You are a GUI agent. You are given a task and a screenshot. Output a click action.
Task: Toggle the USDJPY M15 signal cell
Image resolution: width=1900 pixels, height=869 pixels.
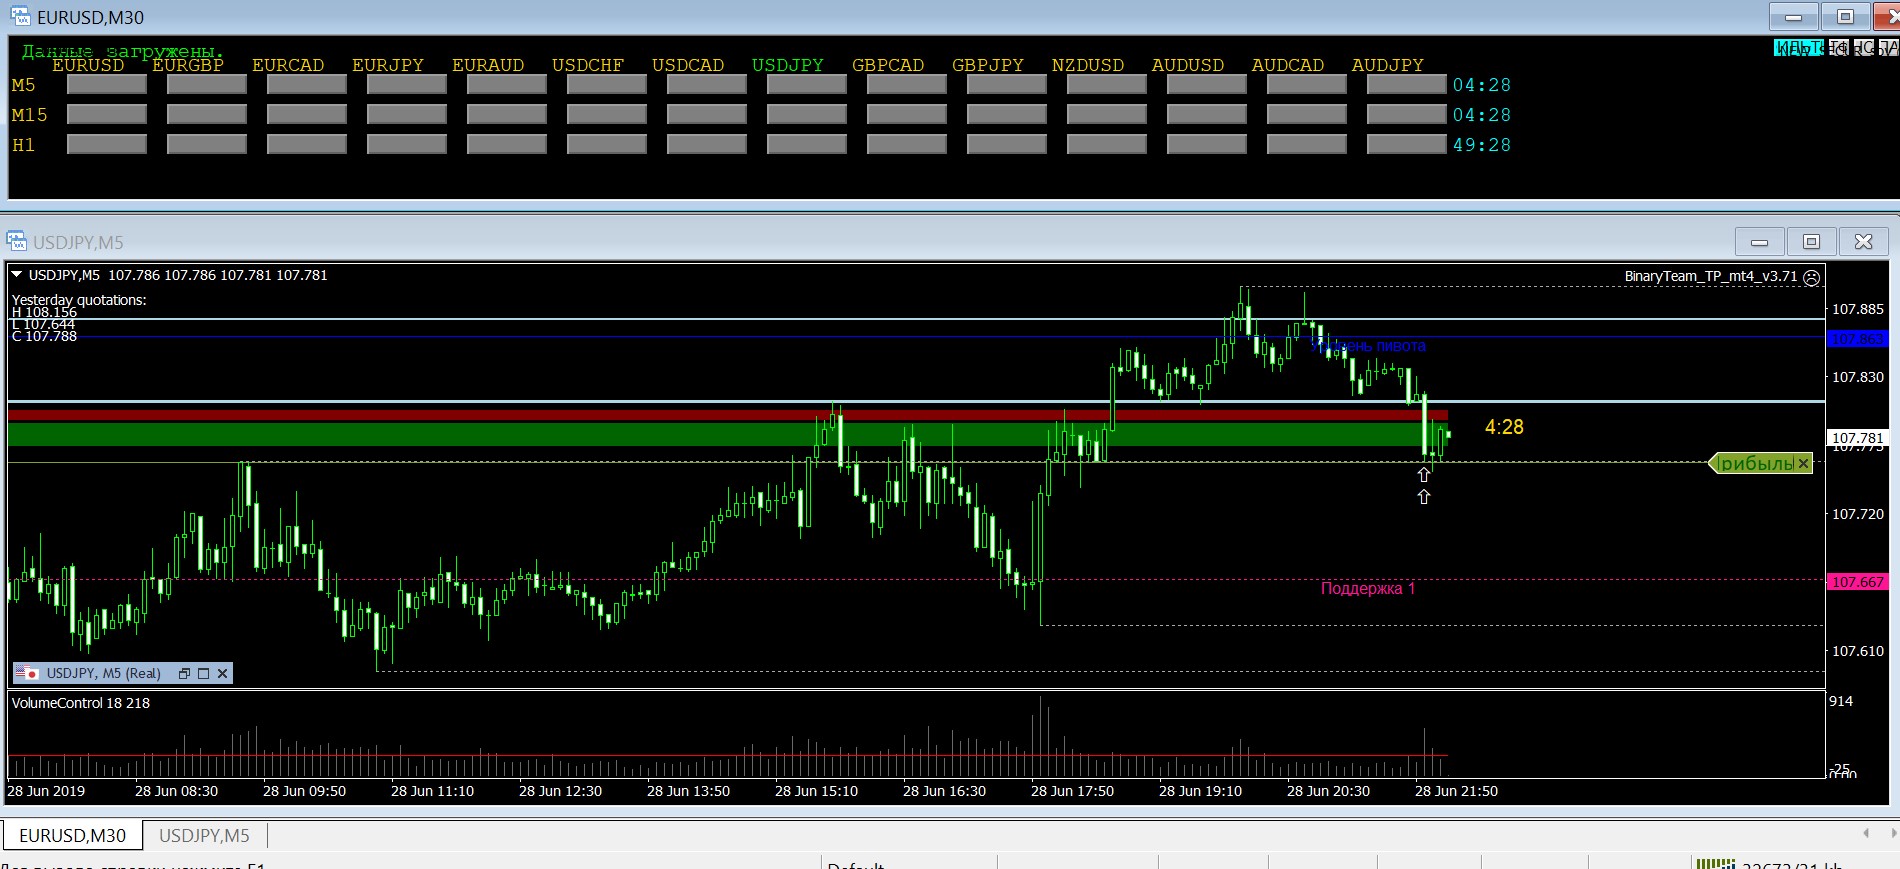(x=806, y=115)
